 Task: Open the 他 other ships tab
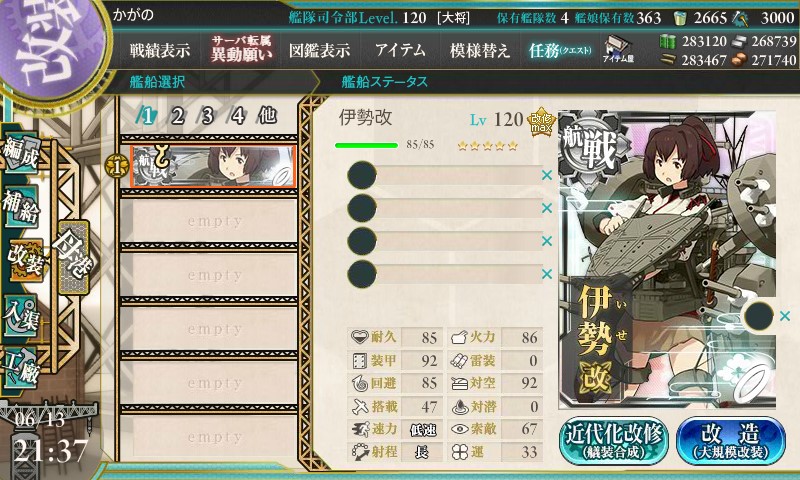267,116
